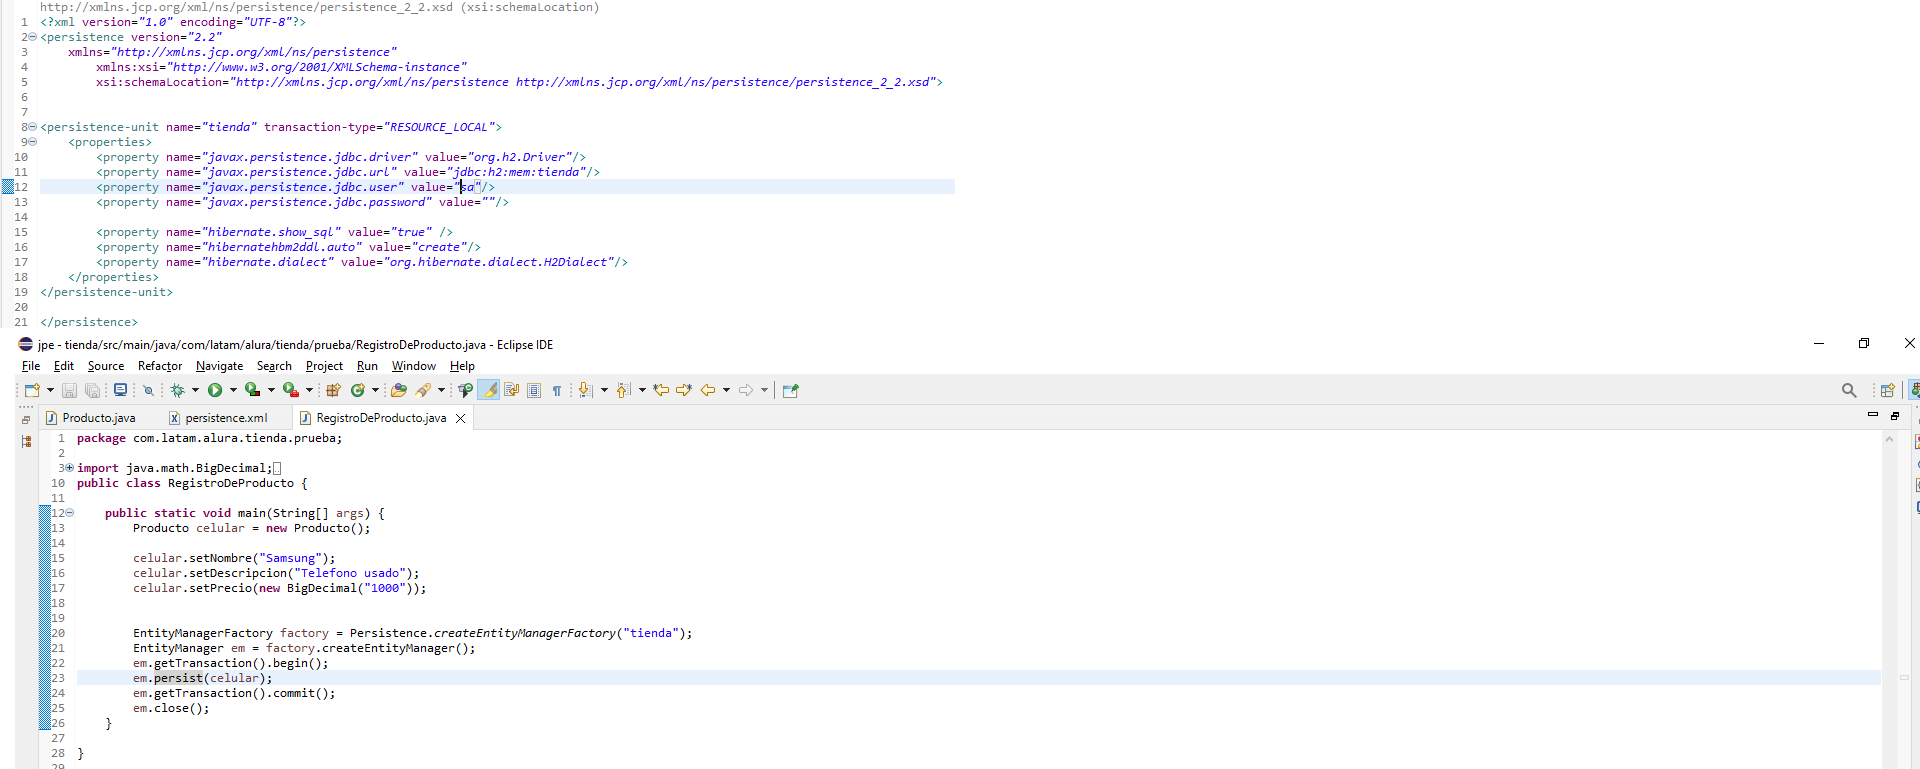Viewport: 1920px width, 769px height.
Task: Toggle Word Wrap in editor
Action: (512, 390)
